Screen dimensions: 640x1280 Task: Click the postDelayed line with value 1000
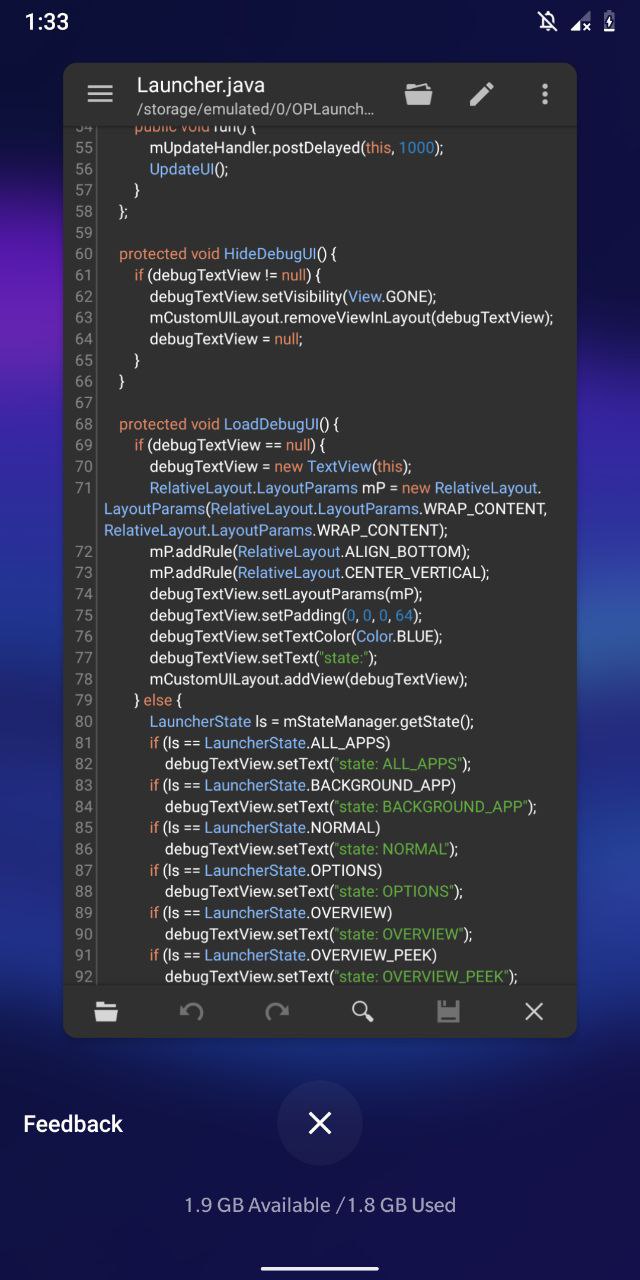[296, 148]
